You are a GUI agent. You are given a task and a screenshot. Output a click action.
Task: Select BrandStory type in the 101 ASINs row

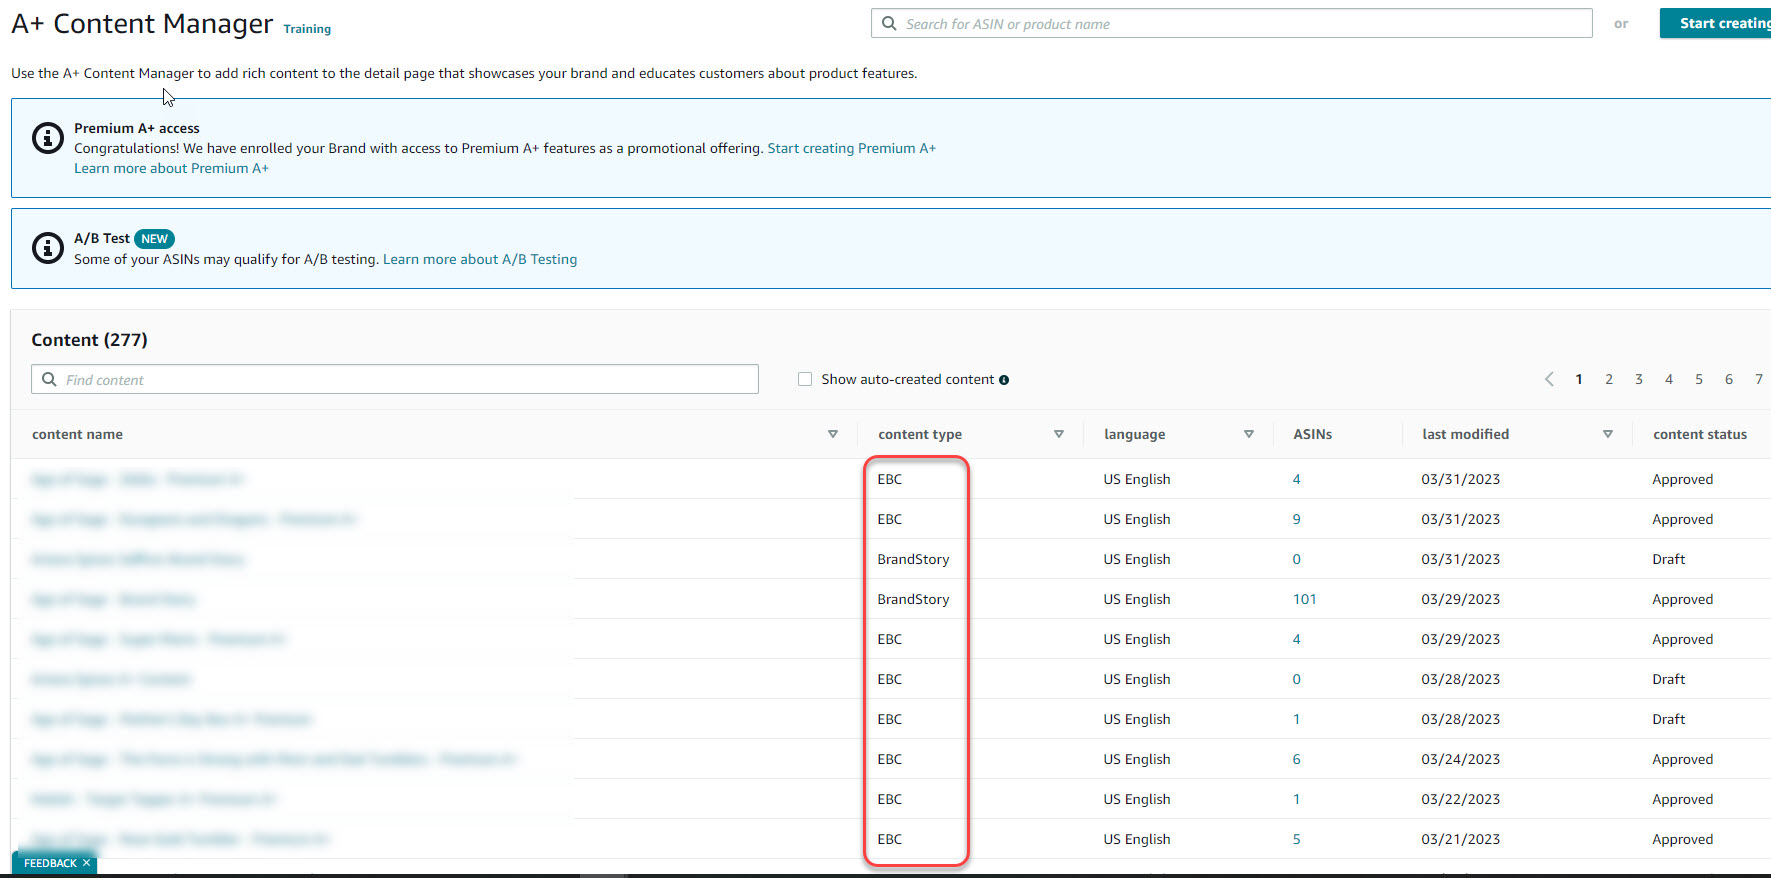(914, 599)
